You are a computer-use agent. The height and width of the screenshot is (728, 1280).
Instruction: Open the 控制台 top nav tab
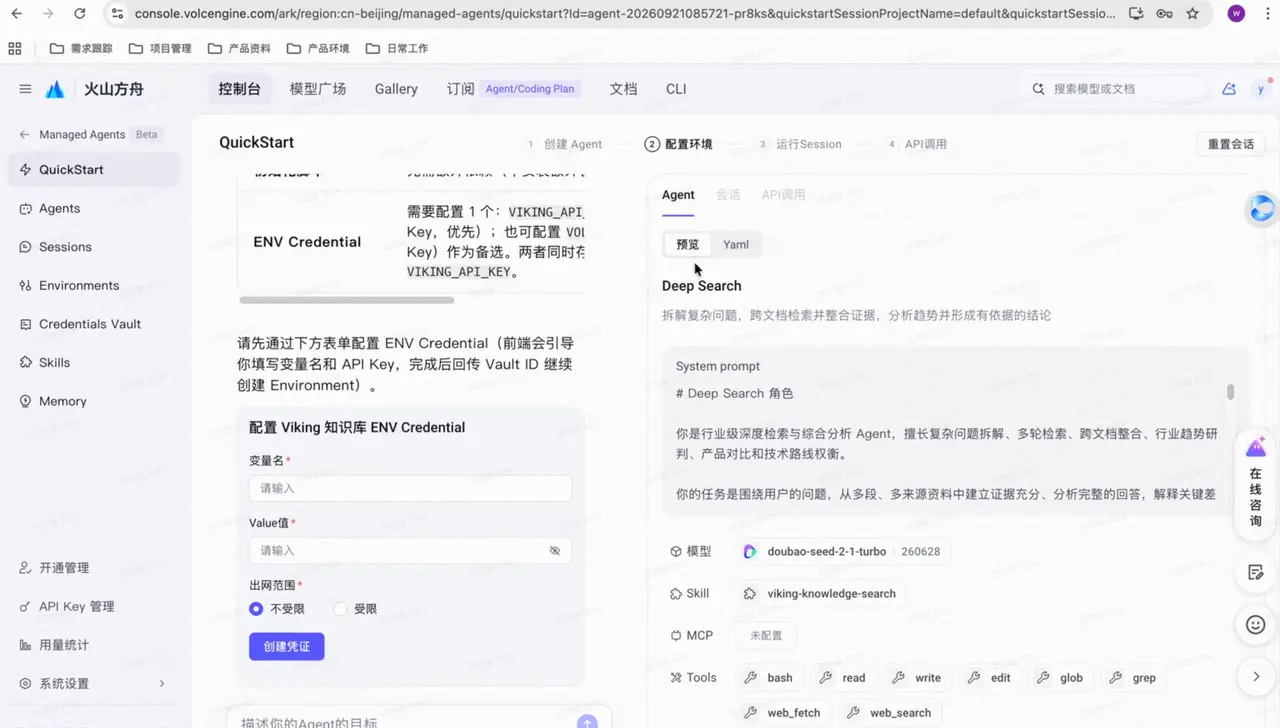[239, 89]
